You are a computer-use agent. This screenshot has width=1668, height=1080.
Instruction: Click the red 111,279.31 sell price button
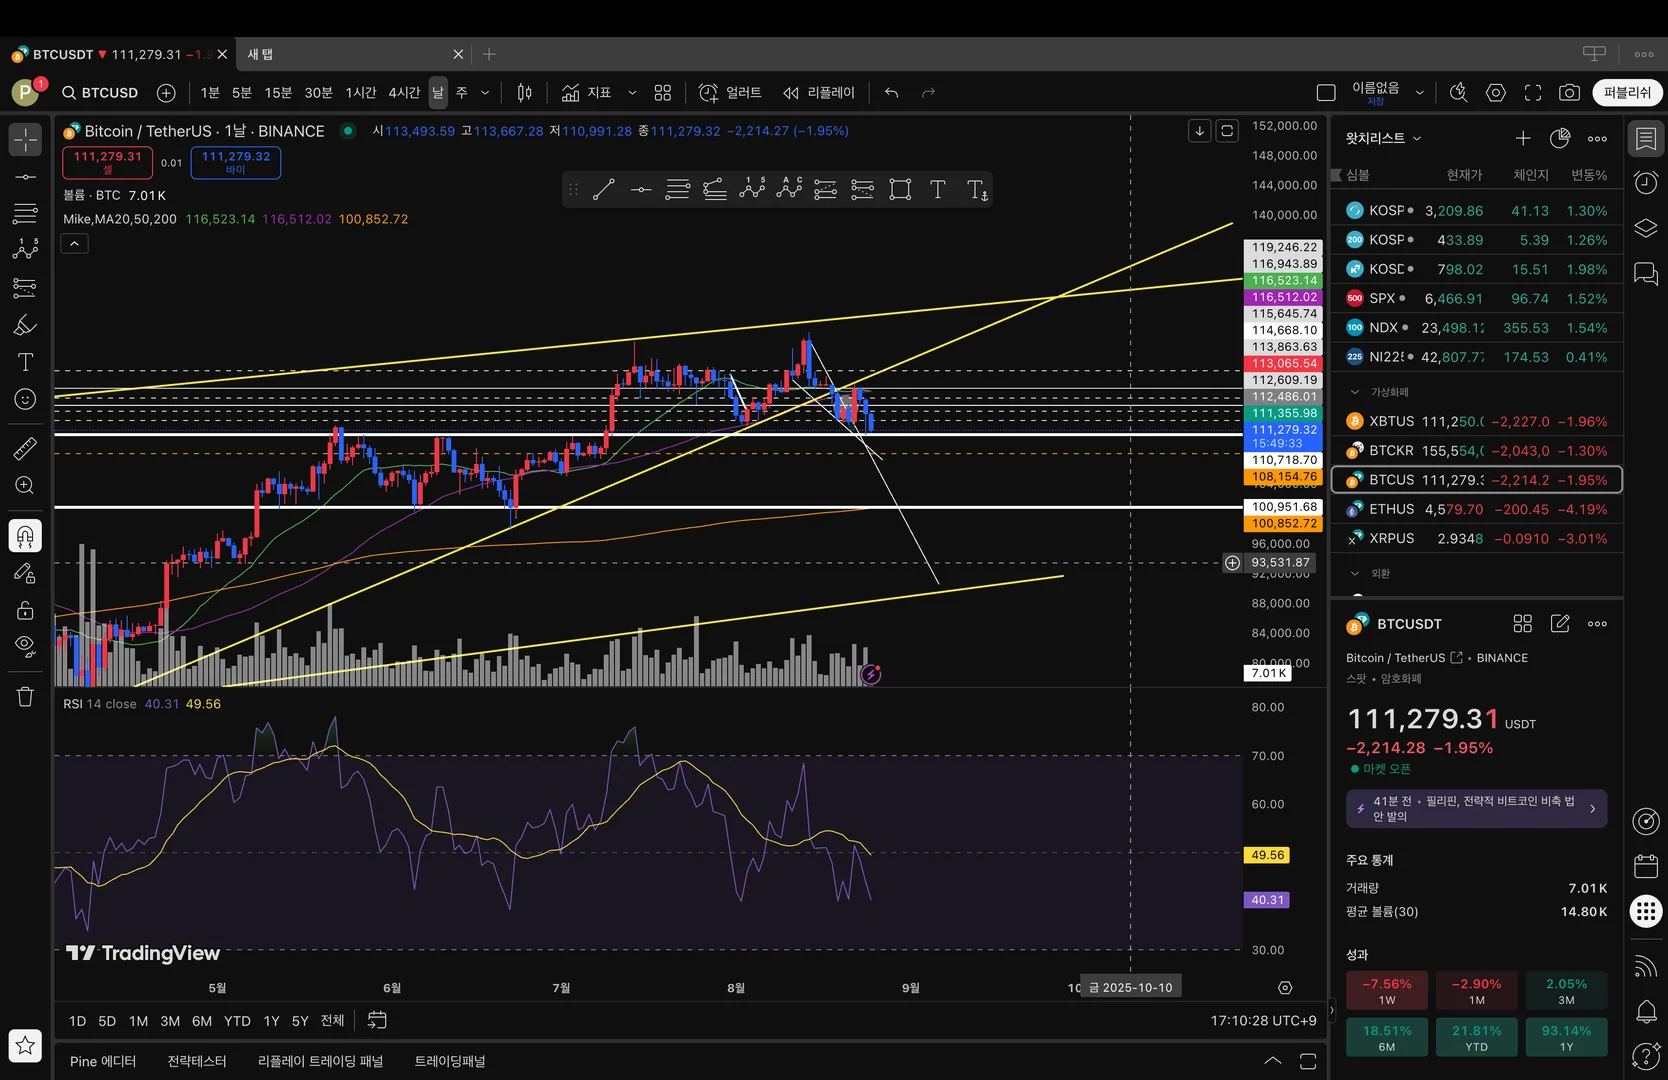108,162
